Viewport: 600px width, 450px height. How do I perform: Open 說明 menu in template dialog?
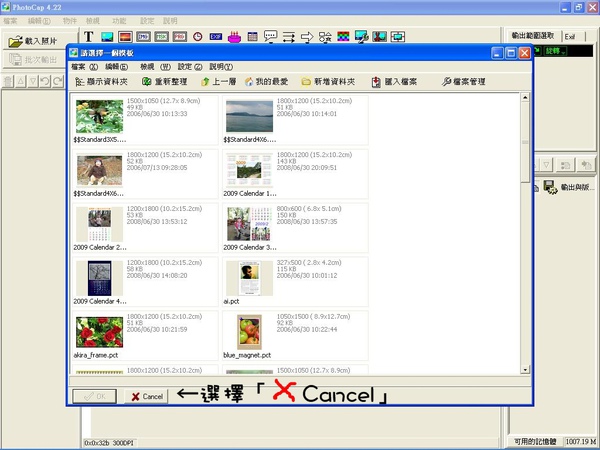pyautogui.click(x=221, y=67)
